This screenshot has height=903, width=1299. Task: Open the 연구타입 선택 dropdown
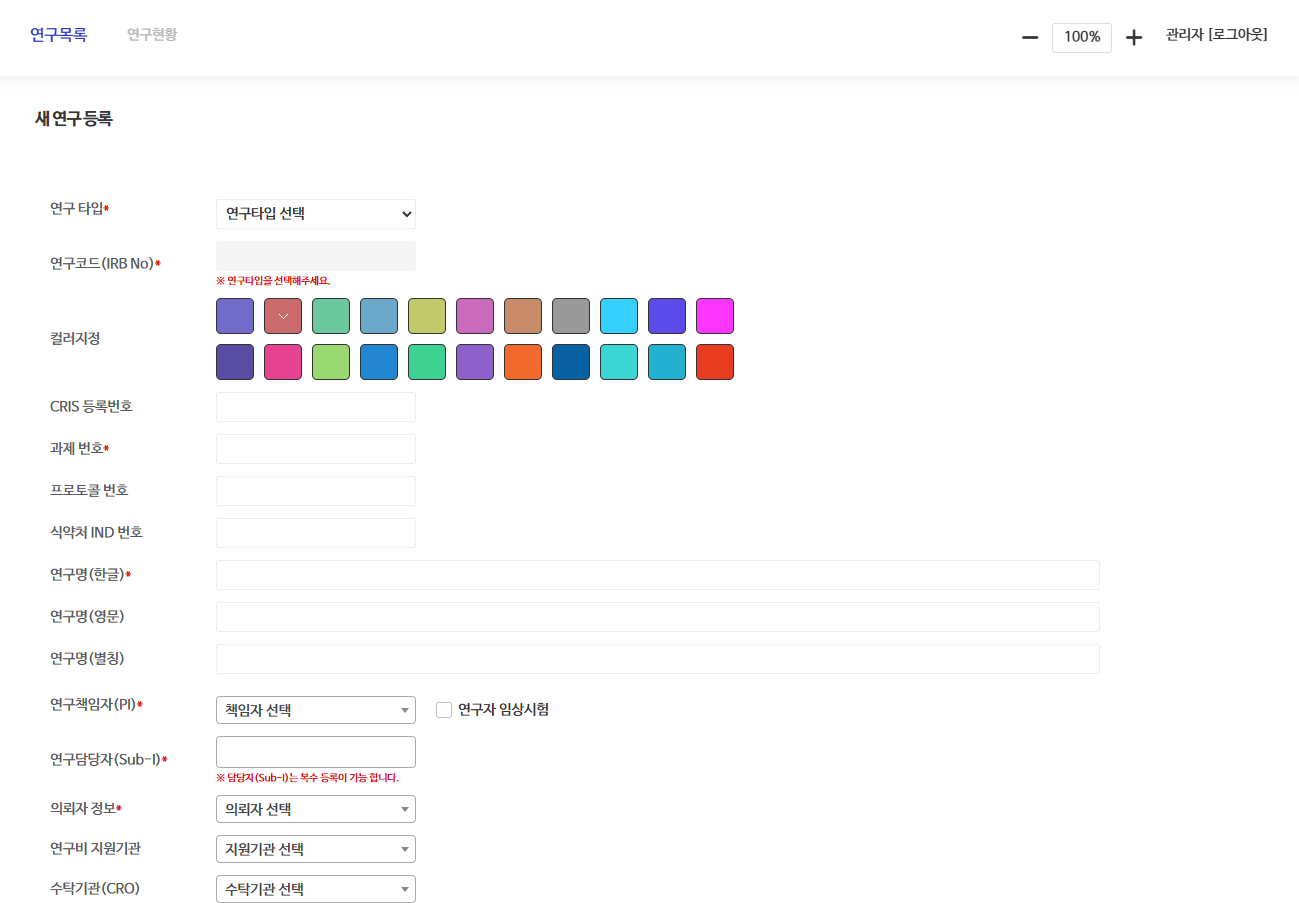(315, 214)
